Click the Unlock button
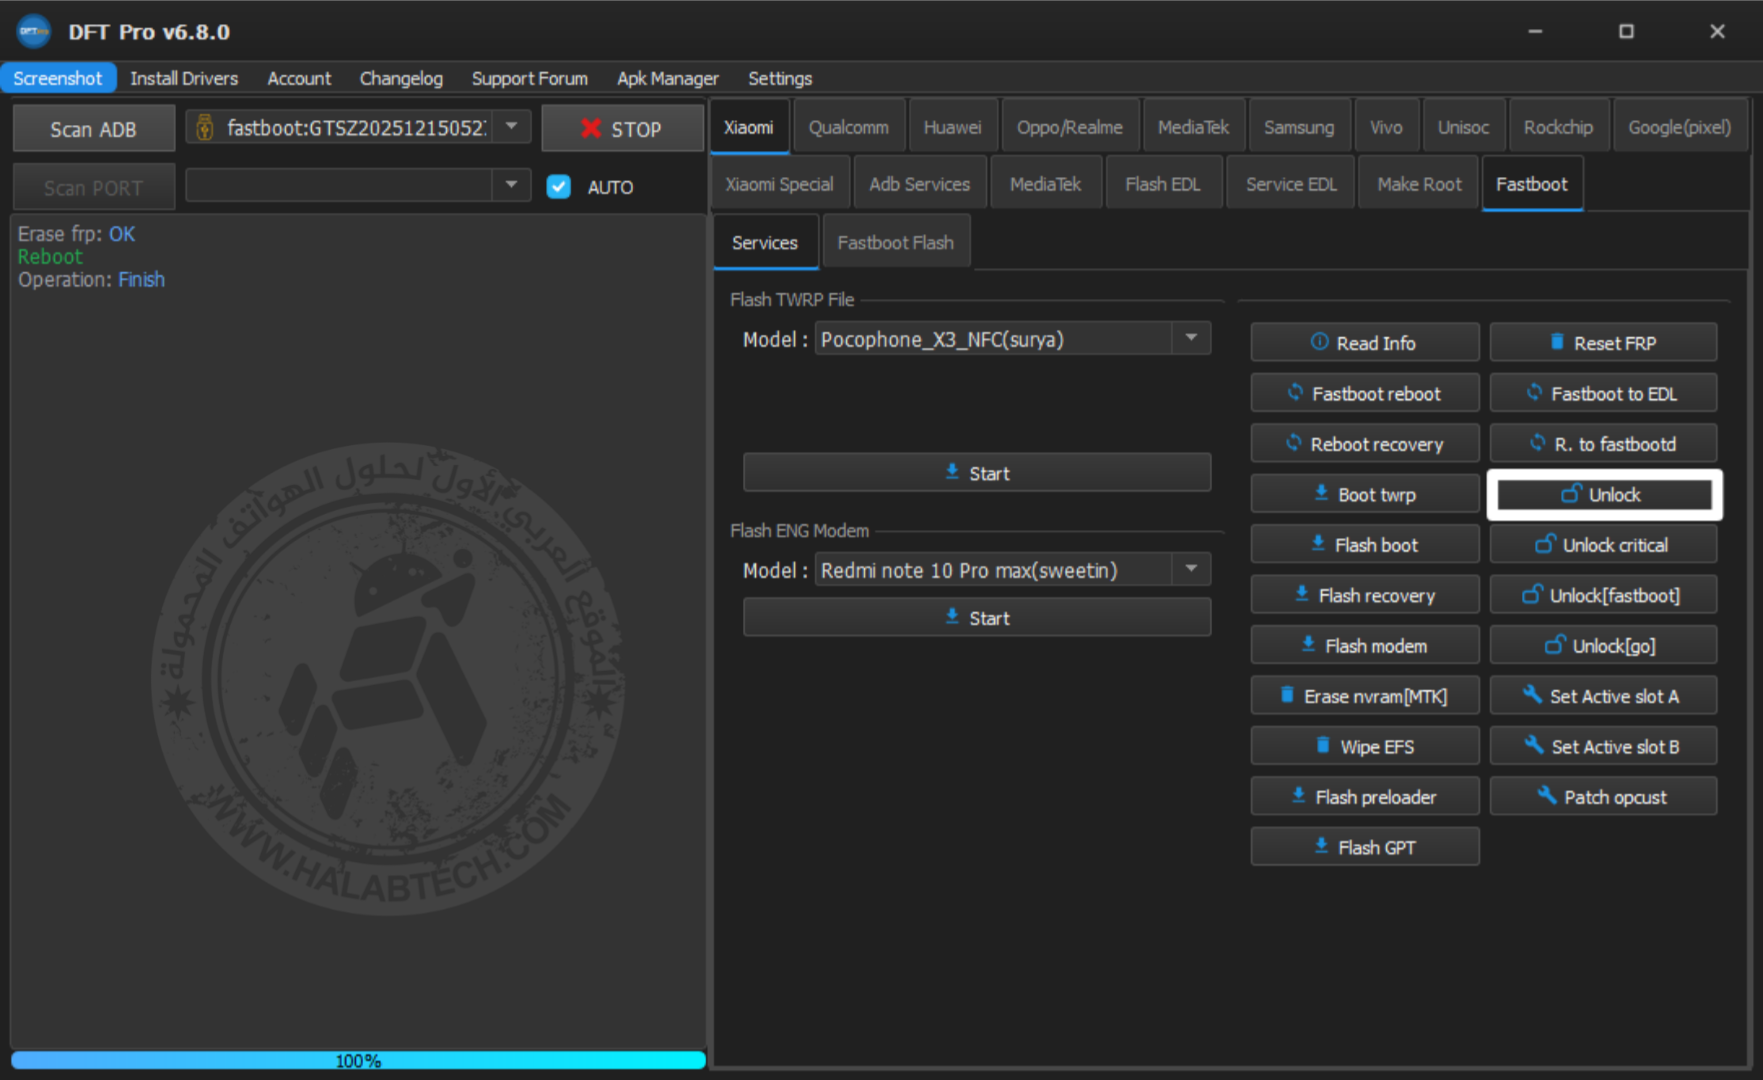 coord(1603,494)
